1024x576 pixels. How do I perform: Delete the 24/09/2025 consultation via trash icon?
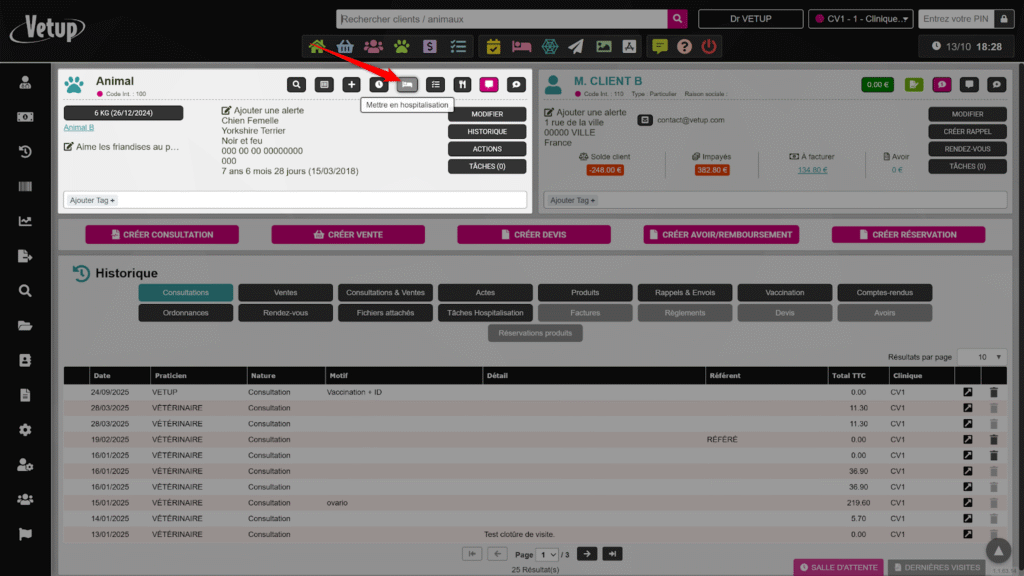[x=993, y=393]
